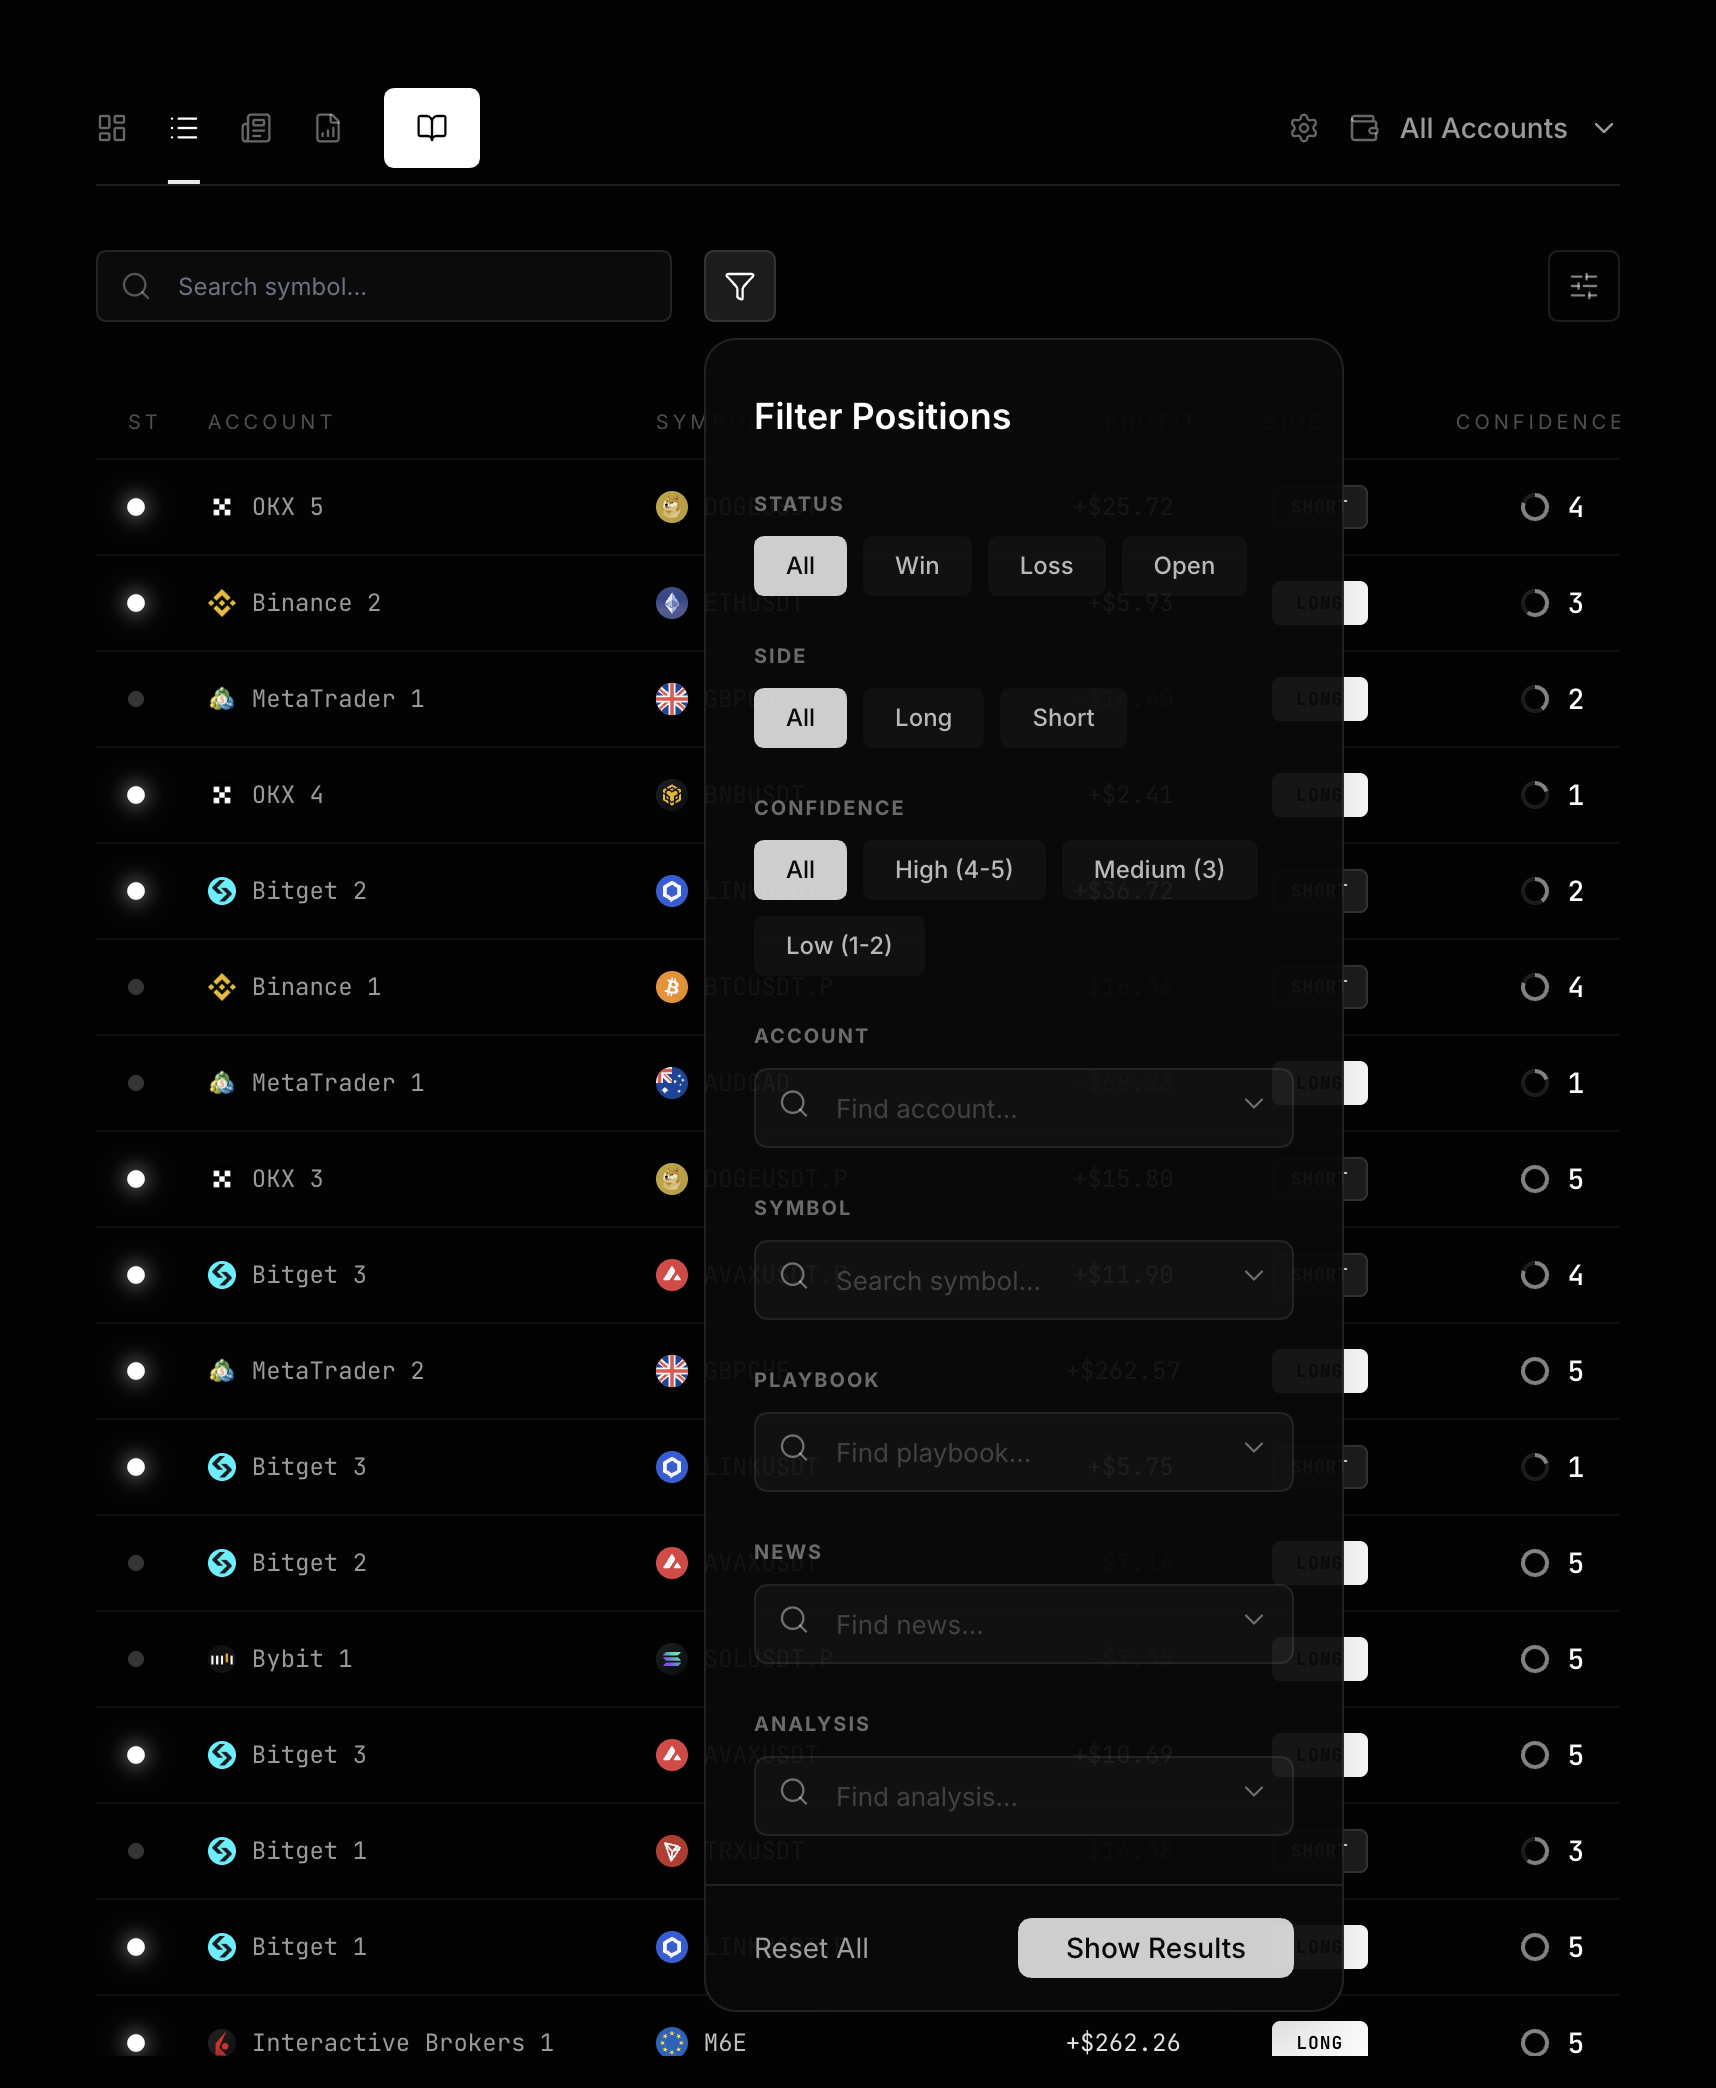The width and height of the screenshot is (1716, 2088).
Task: Select Loss status filter
Action: pyautogui.click(x=1047, y=566)
